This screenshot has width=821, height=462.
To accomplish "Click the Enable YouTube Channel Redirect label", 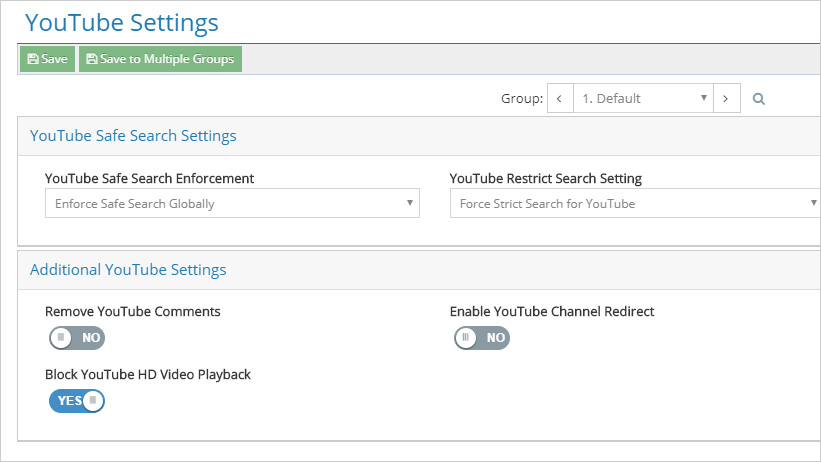I will [x=552, y=312].
